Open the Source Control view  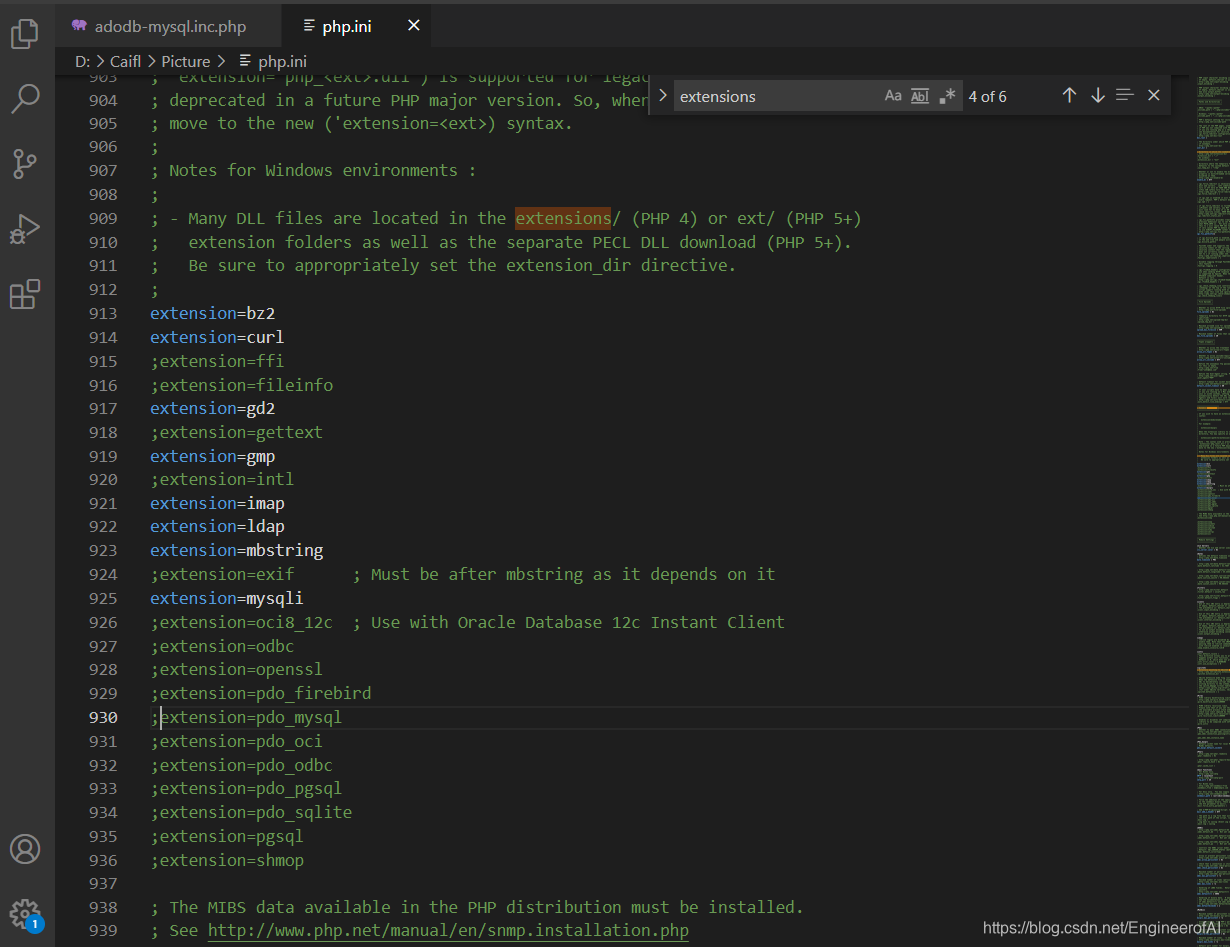(25, 164)
